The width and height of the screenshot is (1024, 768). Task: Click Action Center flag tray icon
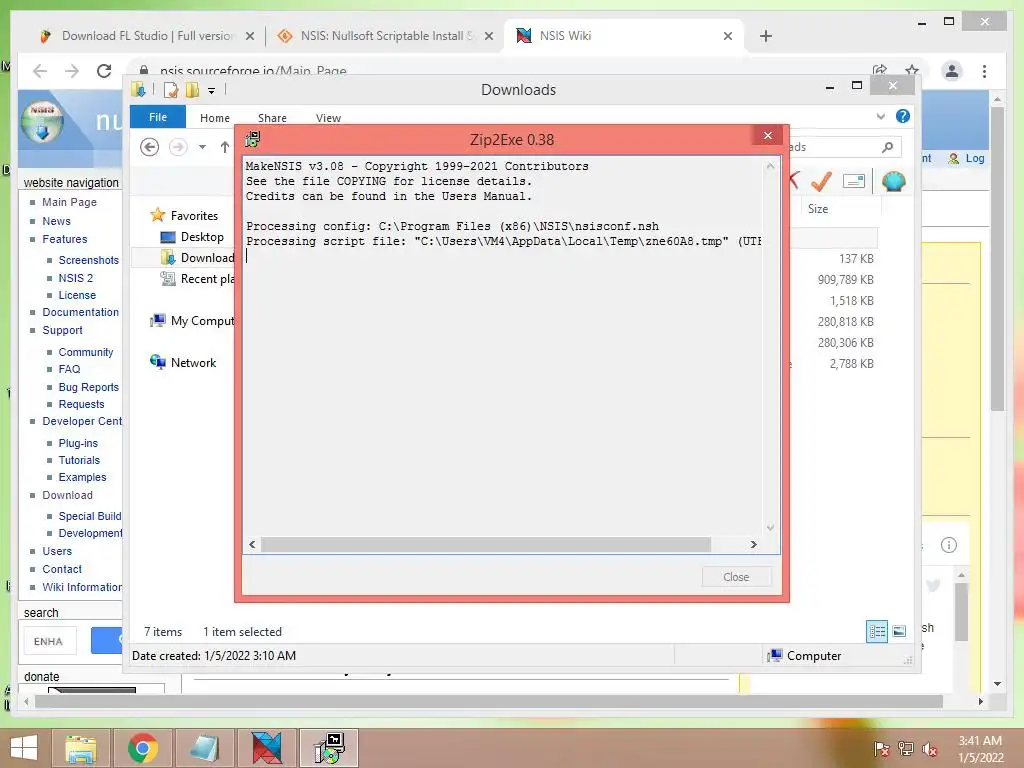[x=881, y=749]
